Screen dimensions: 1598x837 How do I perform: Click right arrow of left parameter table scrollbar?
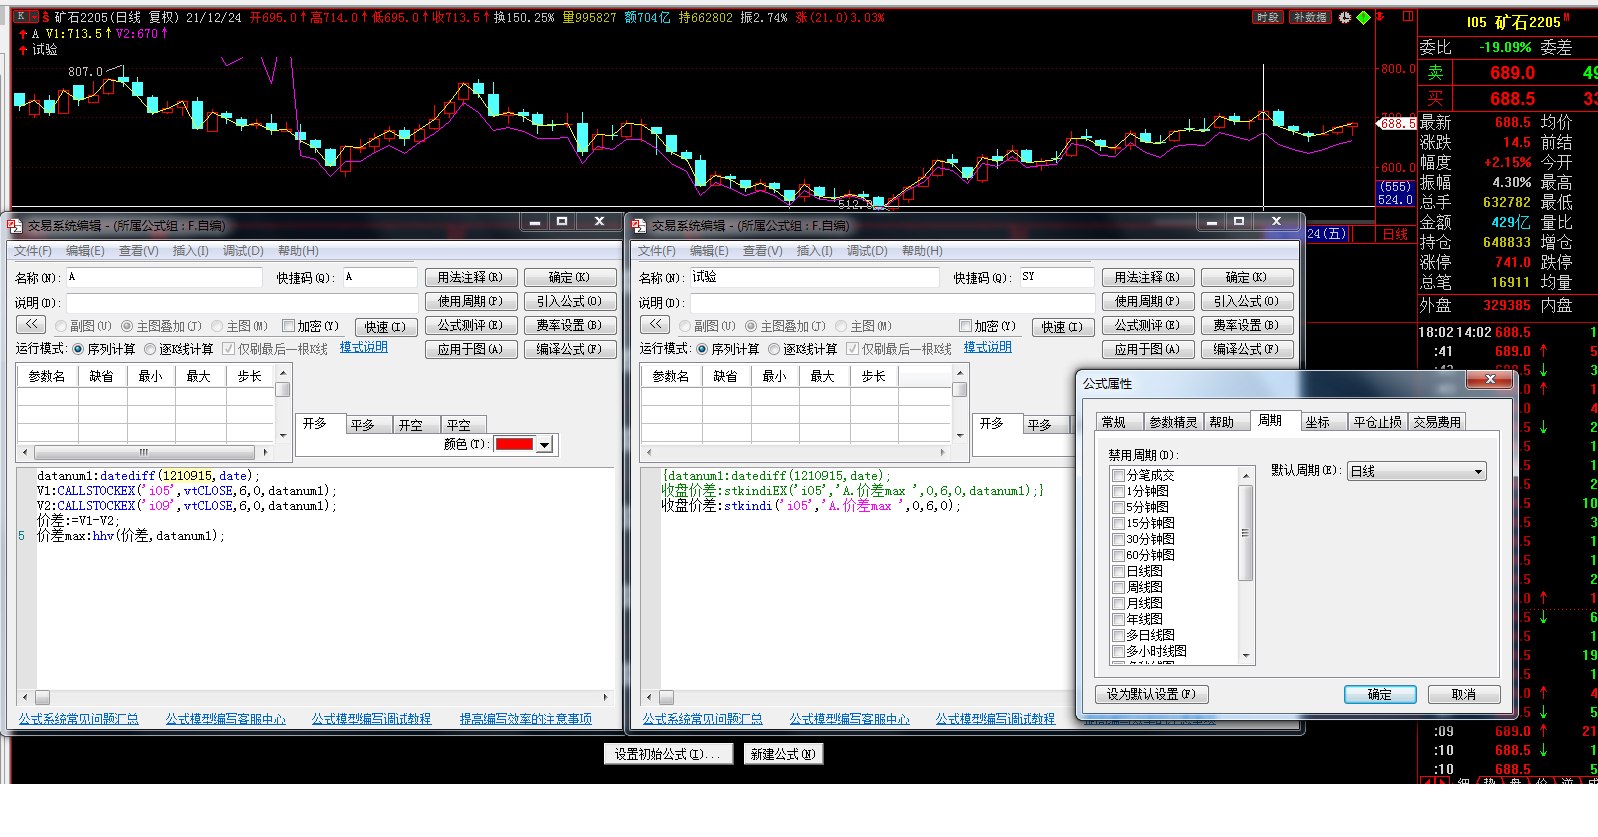(265, 452)
